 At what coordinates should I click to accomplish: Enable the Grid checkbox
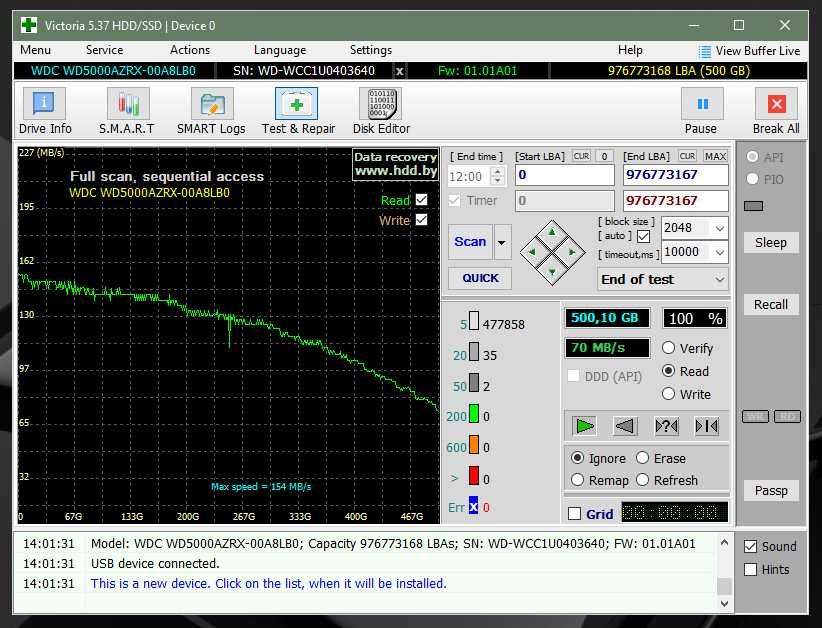point(574,514)
